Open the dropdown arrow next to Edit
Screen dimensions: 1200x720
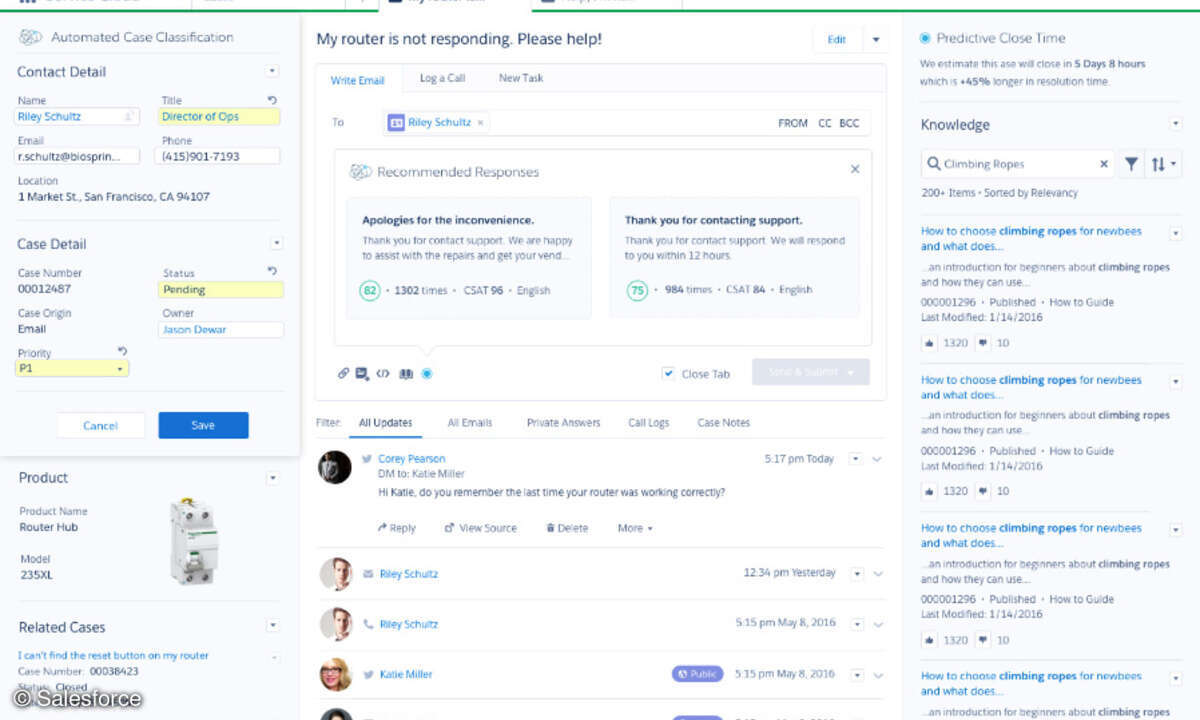(875, 40)
